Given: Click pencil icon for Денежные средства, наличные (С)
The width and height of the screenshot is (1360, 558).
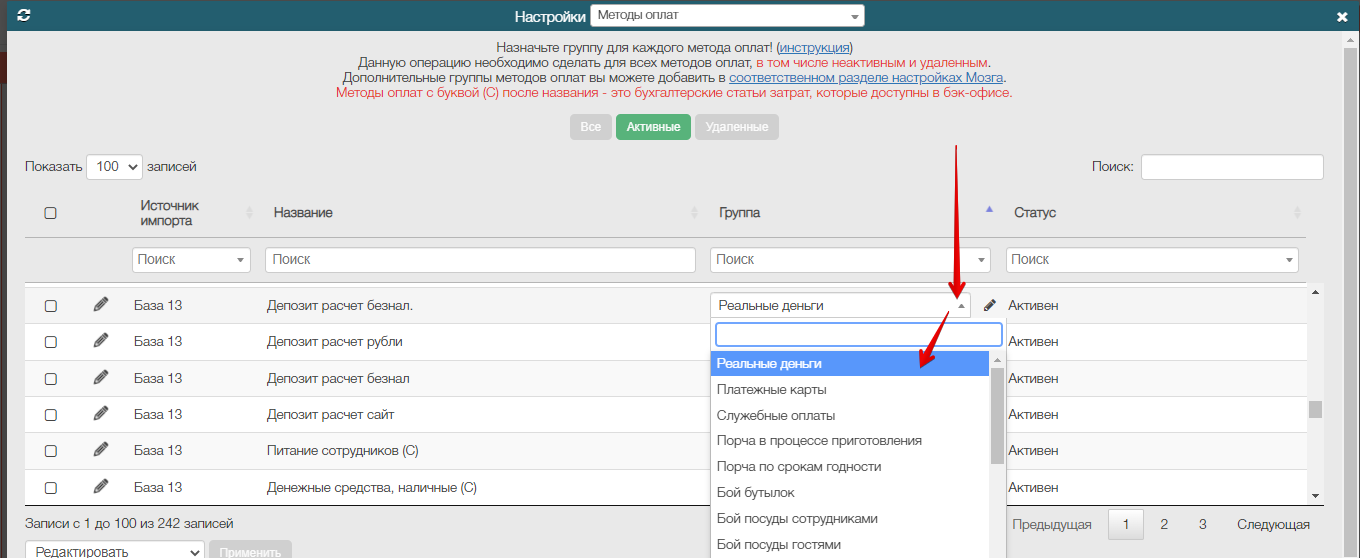Looking at the screenshot, I should point(100,486).
